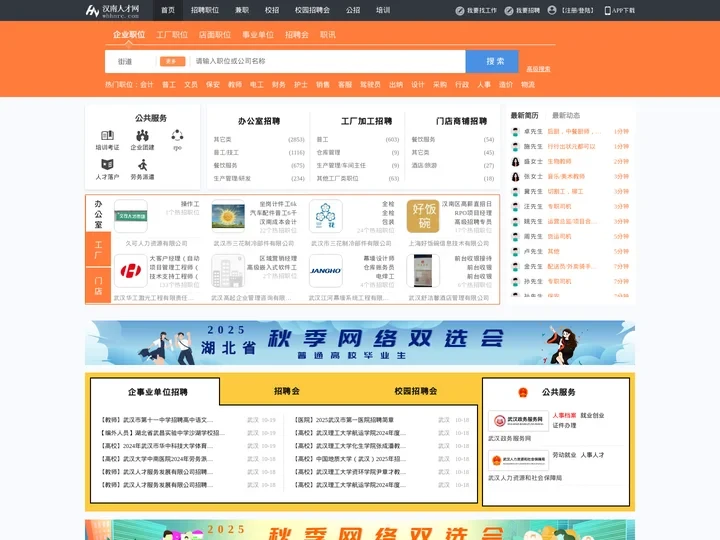Open the 职讯 search tab
The width and height of the screenshot is (720, 540).
click(328, 34)
